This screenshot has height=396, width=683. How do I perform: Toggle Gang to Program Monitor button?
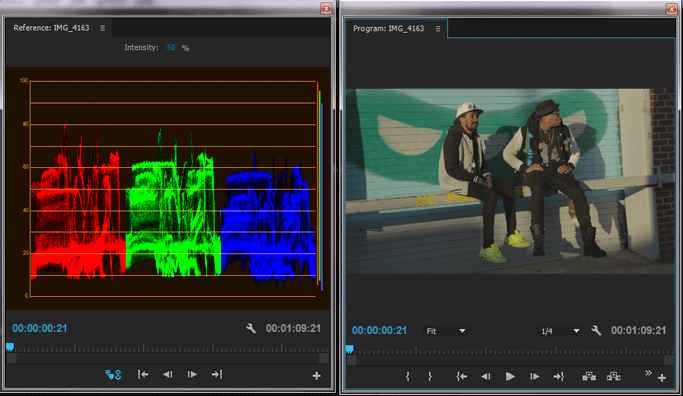(x=113, y=375)
